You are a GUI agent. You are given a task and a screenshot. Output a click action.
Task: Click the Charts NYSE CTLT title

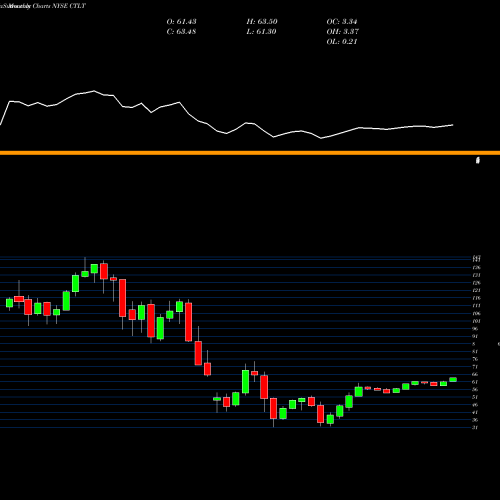click(59, 6)
